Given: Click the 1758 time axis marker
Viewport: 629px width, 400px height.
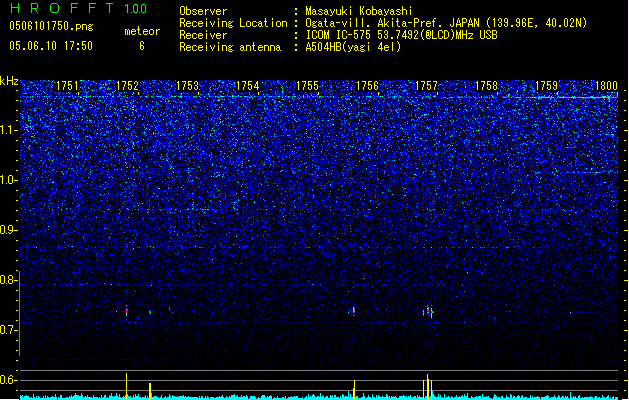Looking at the screenshot, I should coord(486,86).
